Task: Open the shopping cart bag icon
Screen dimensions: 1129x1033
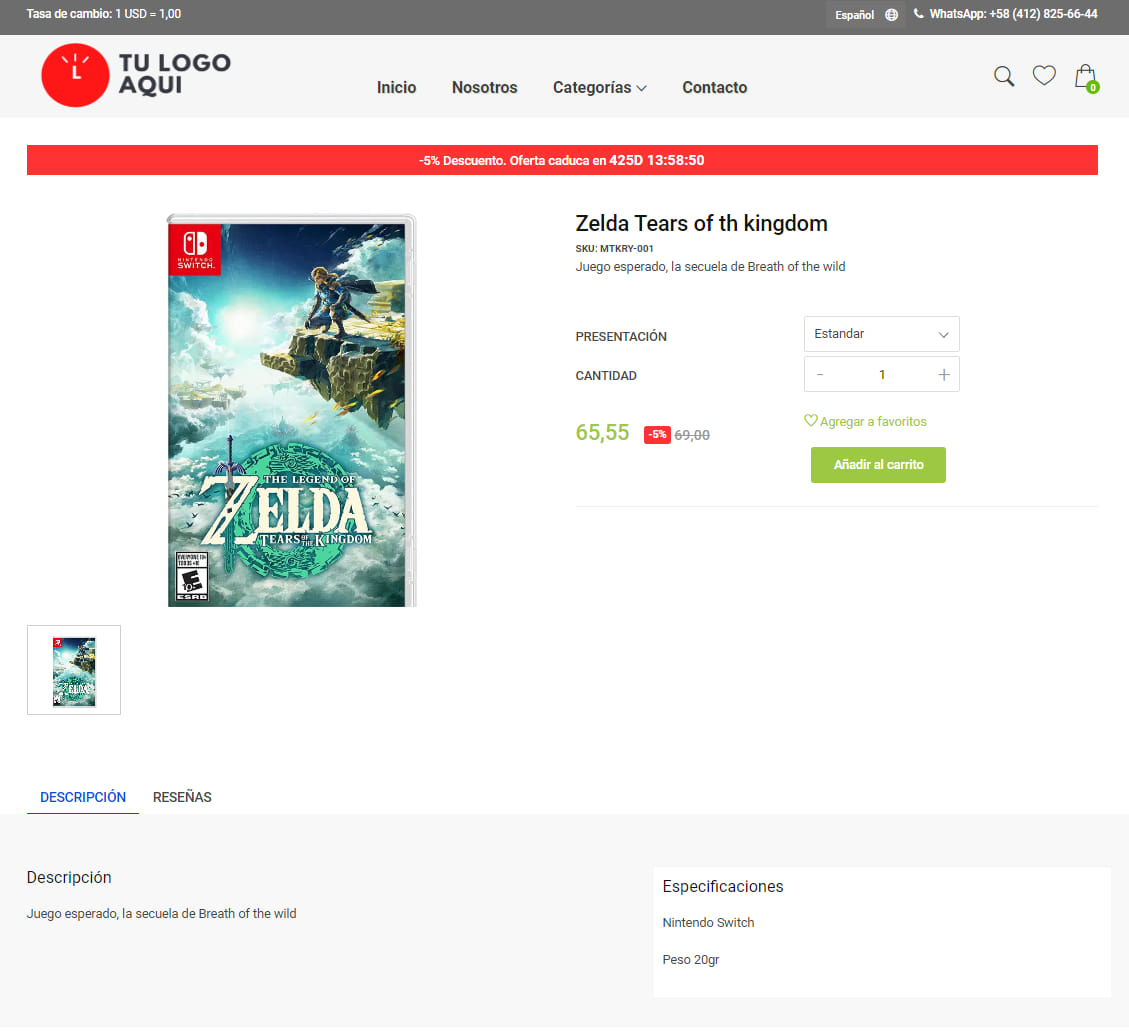Action: coord(1085,77)
